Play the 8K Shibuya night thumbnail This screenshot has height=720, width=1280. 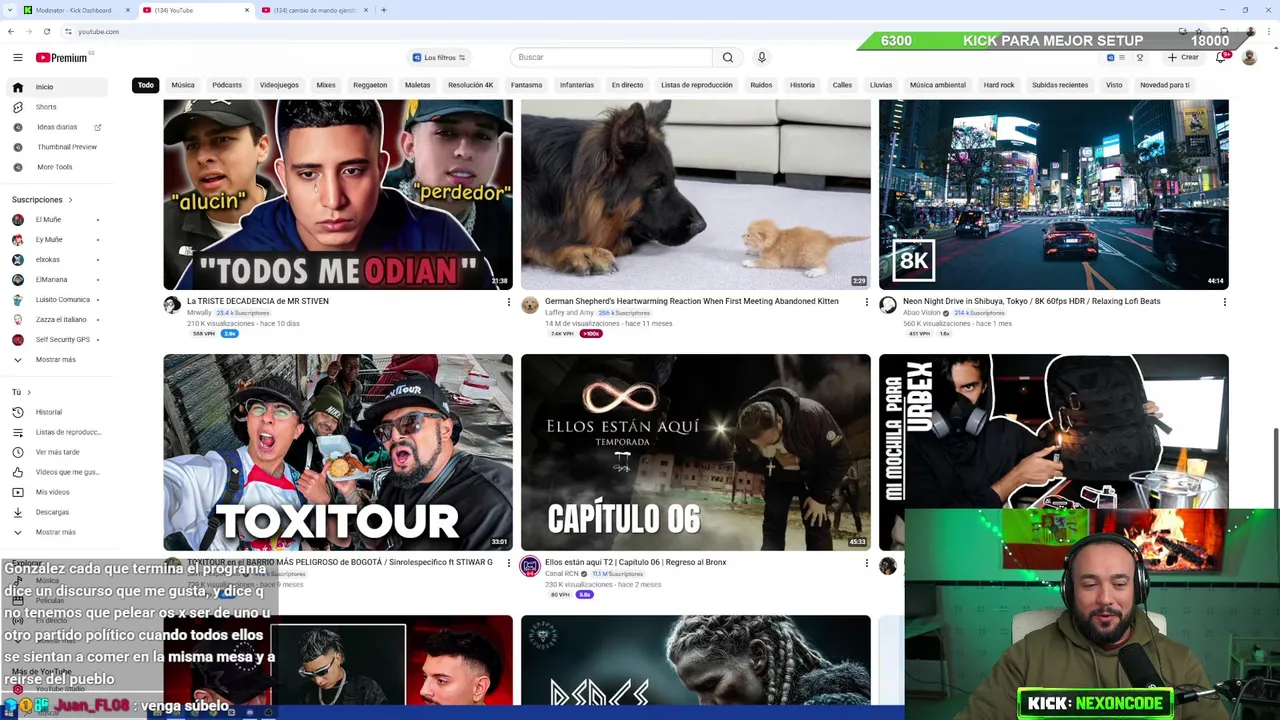pyautogui.click(x=1053, y=194)
